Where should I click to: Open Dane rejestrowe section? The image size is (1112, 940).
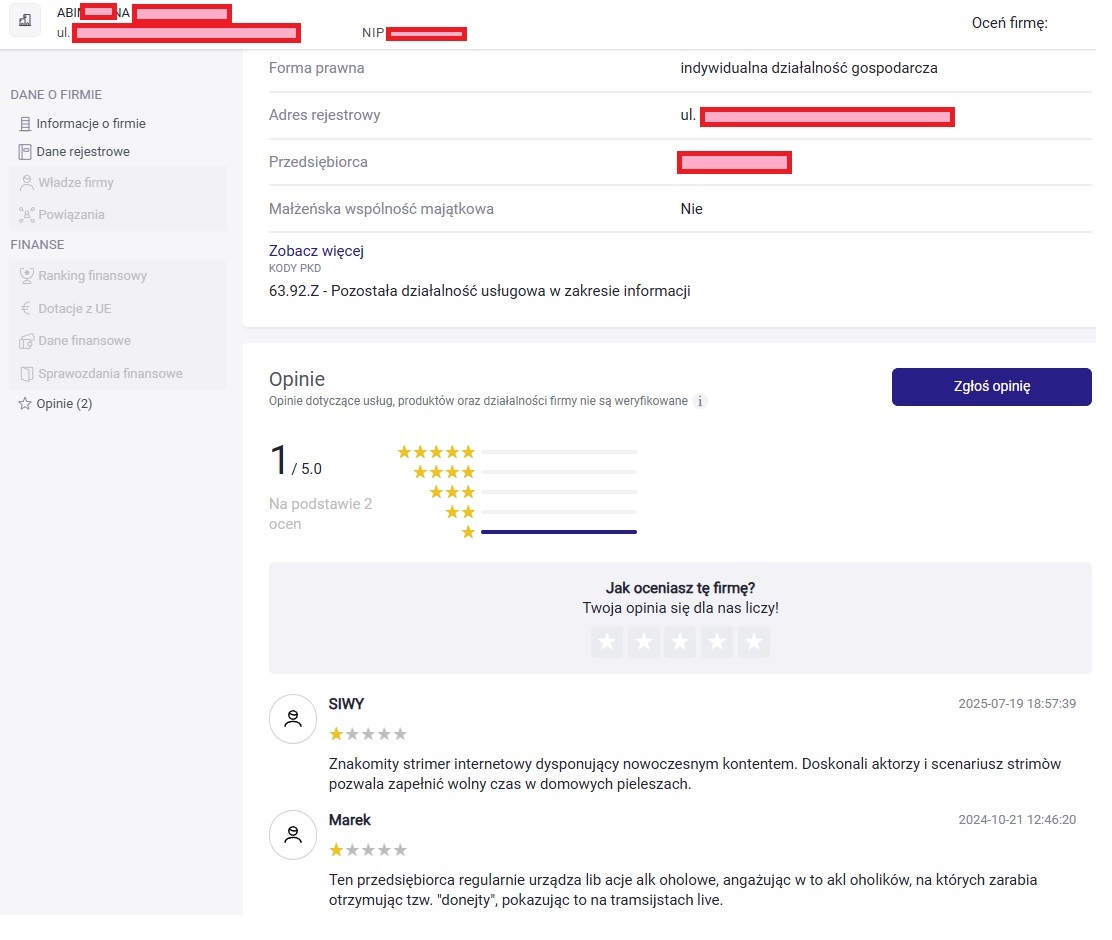(x=83, y=152)
